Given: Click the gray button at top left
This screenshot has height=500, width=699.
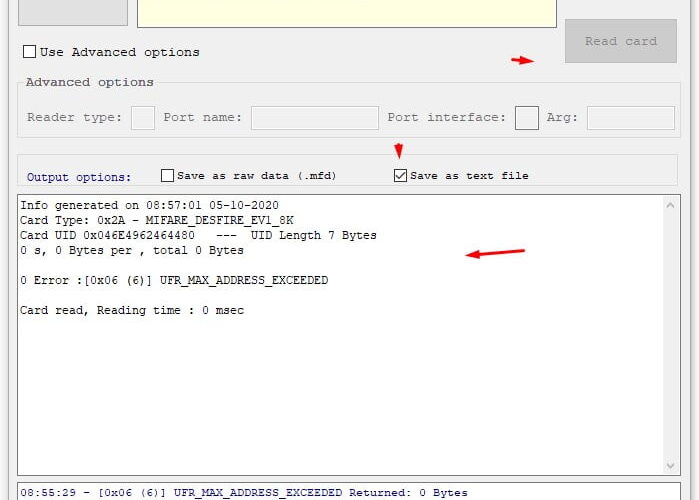Looking at the screenshot, I should pos(73,12).
